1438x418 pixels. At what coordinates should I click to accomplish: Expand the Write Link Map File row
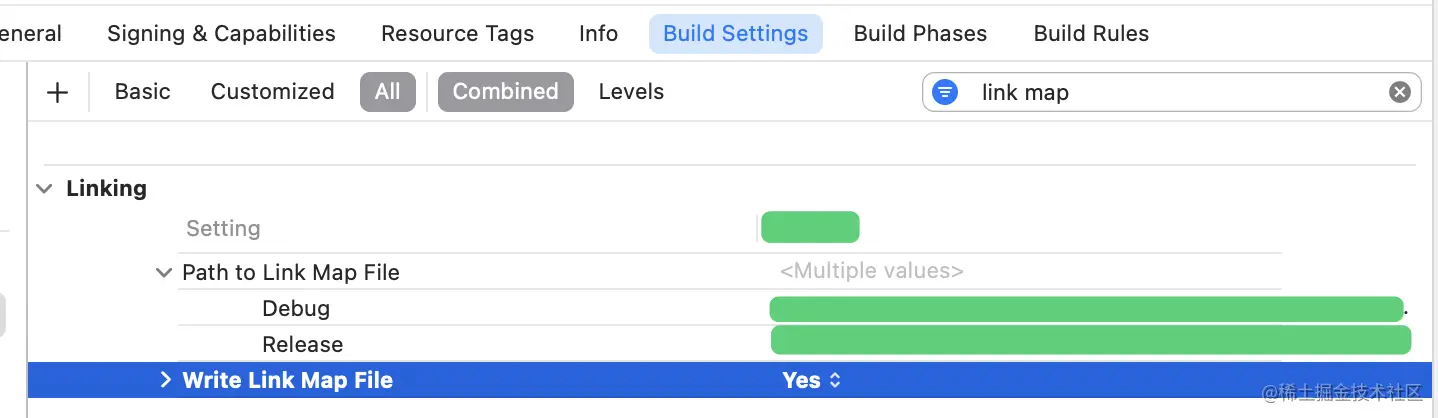click(x=166, y=380)
